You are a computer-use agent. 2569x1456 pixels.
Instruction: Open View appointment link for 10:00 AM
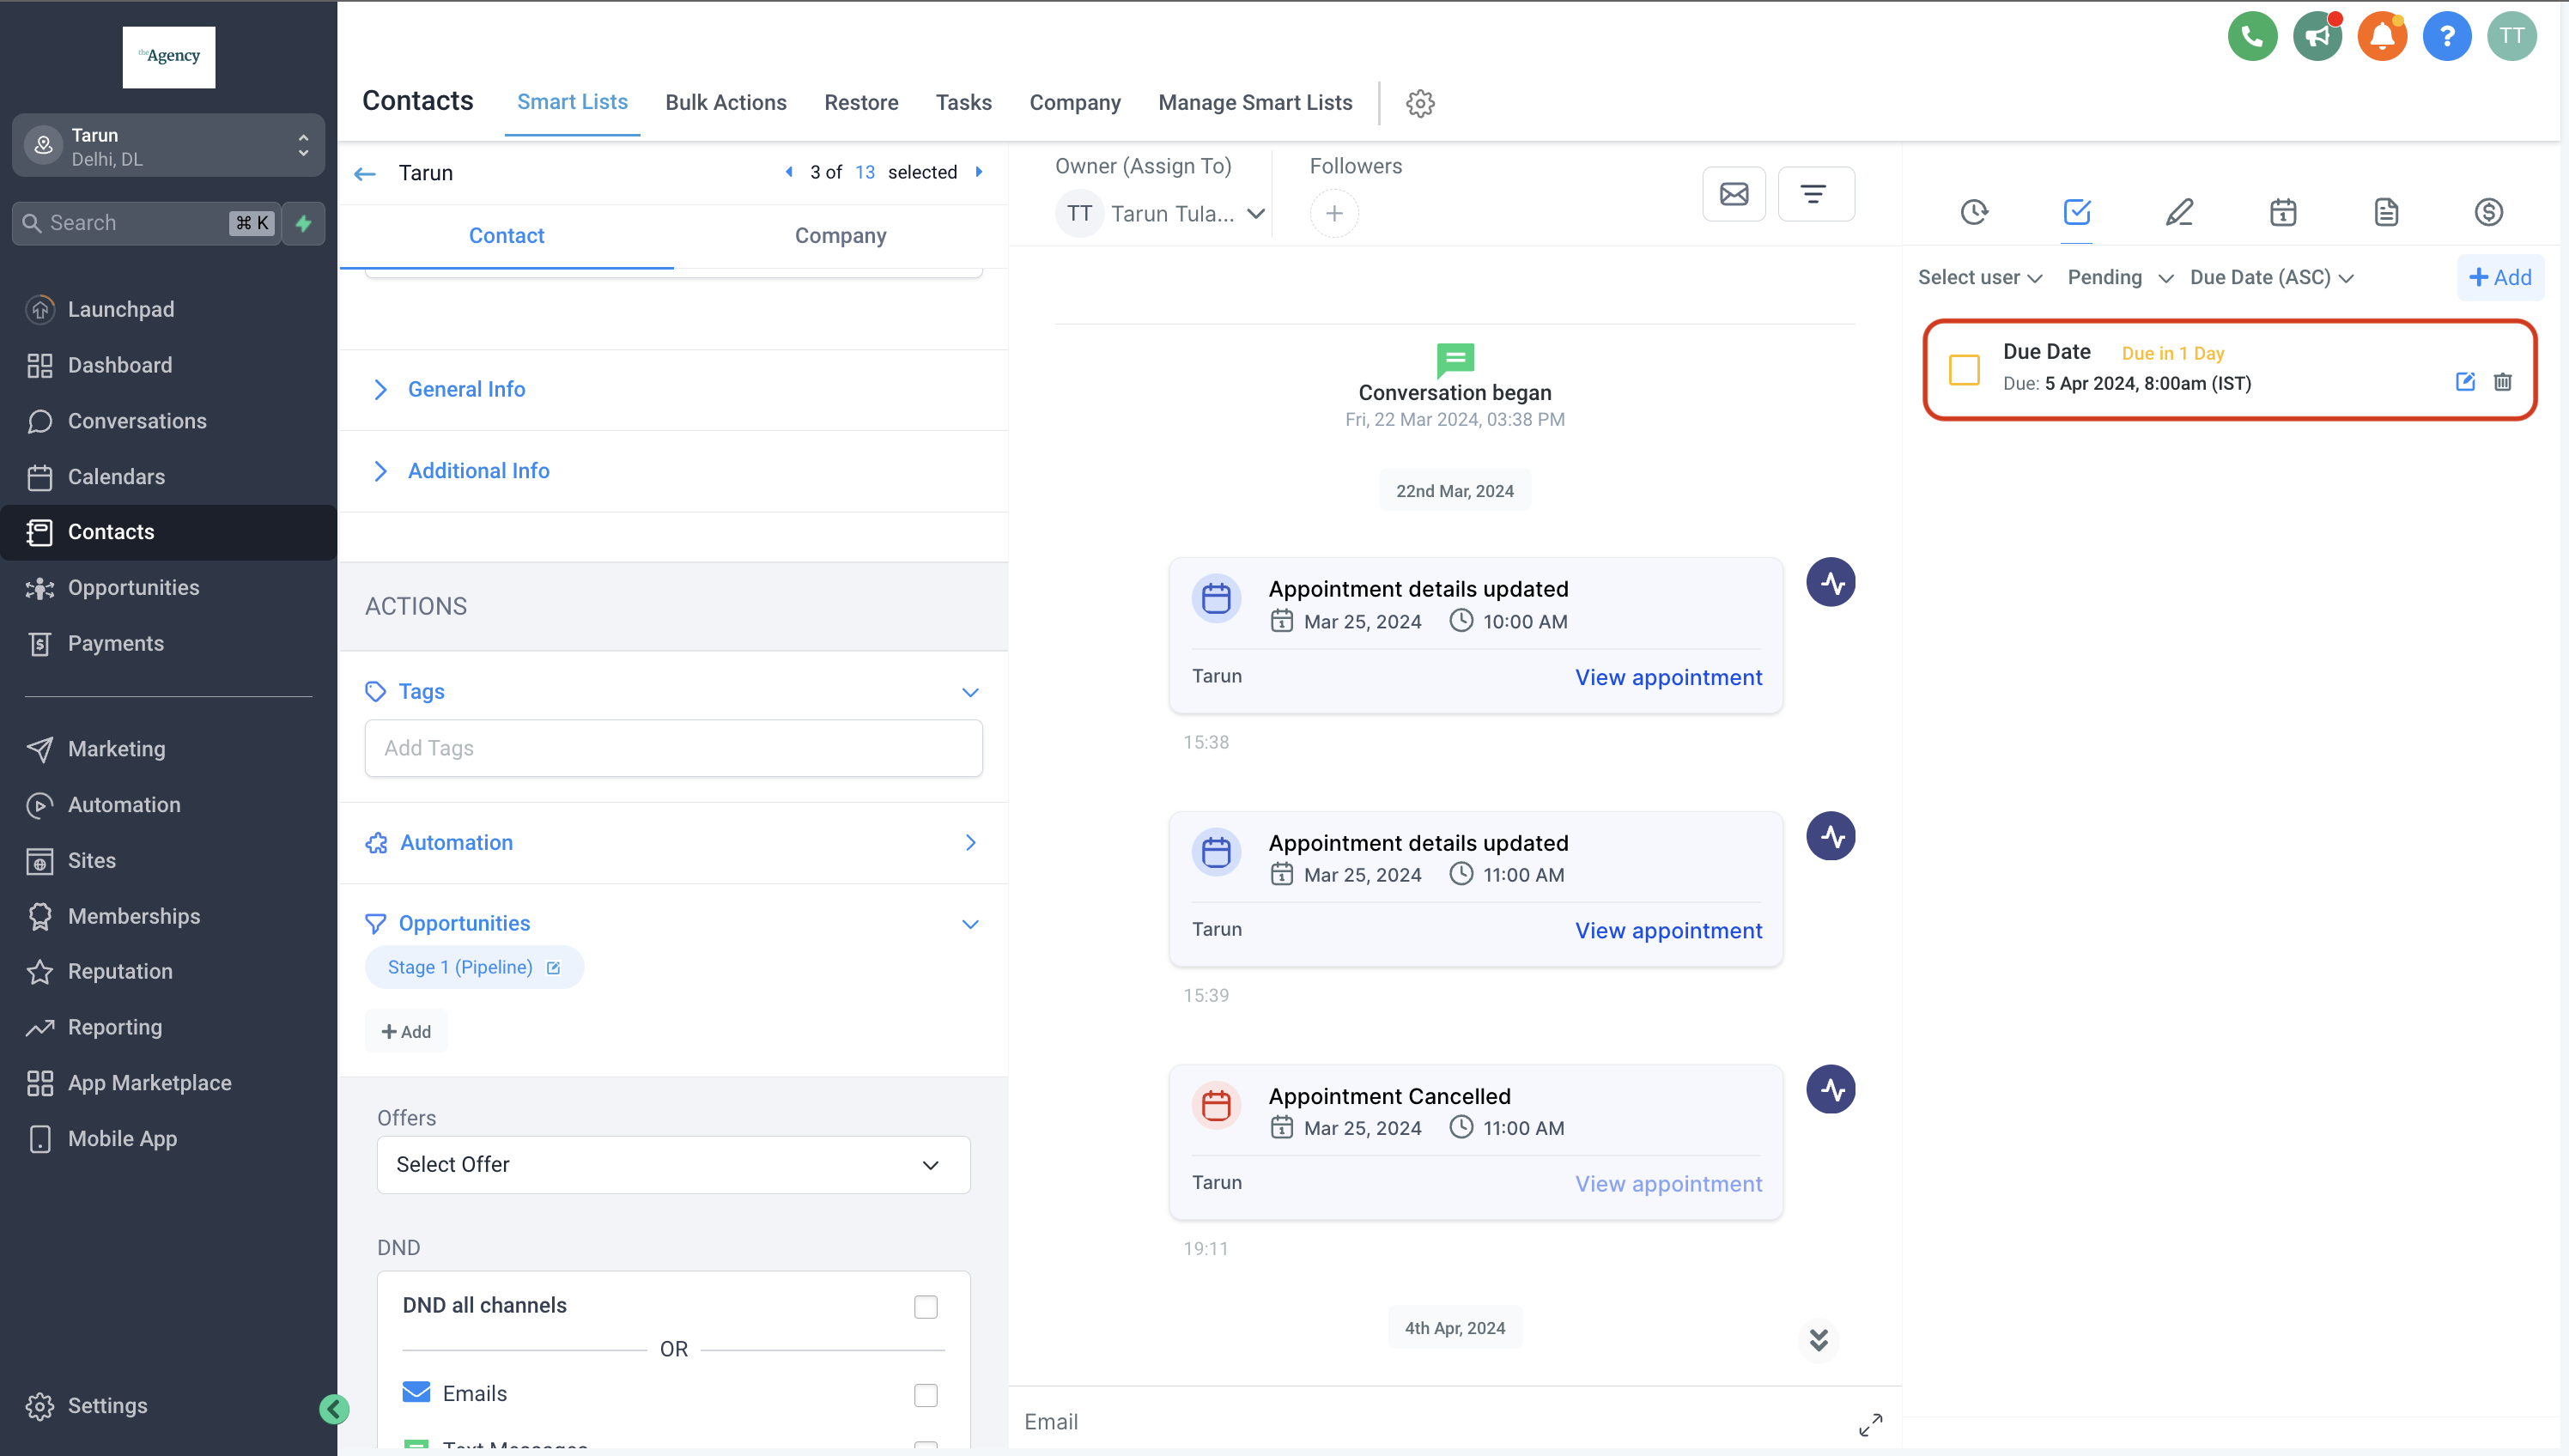click(1668, 677)
